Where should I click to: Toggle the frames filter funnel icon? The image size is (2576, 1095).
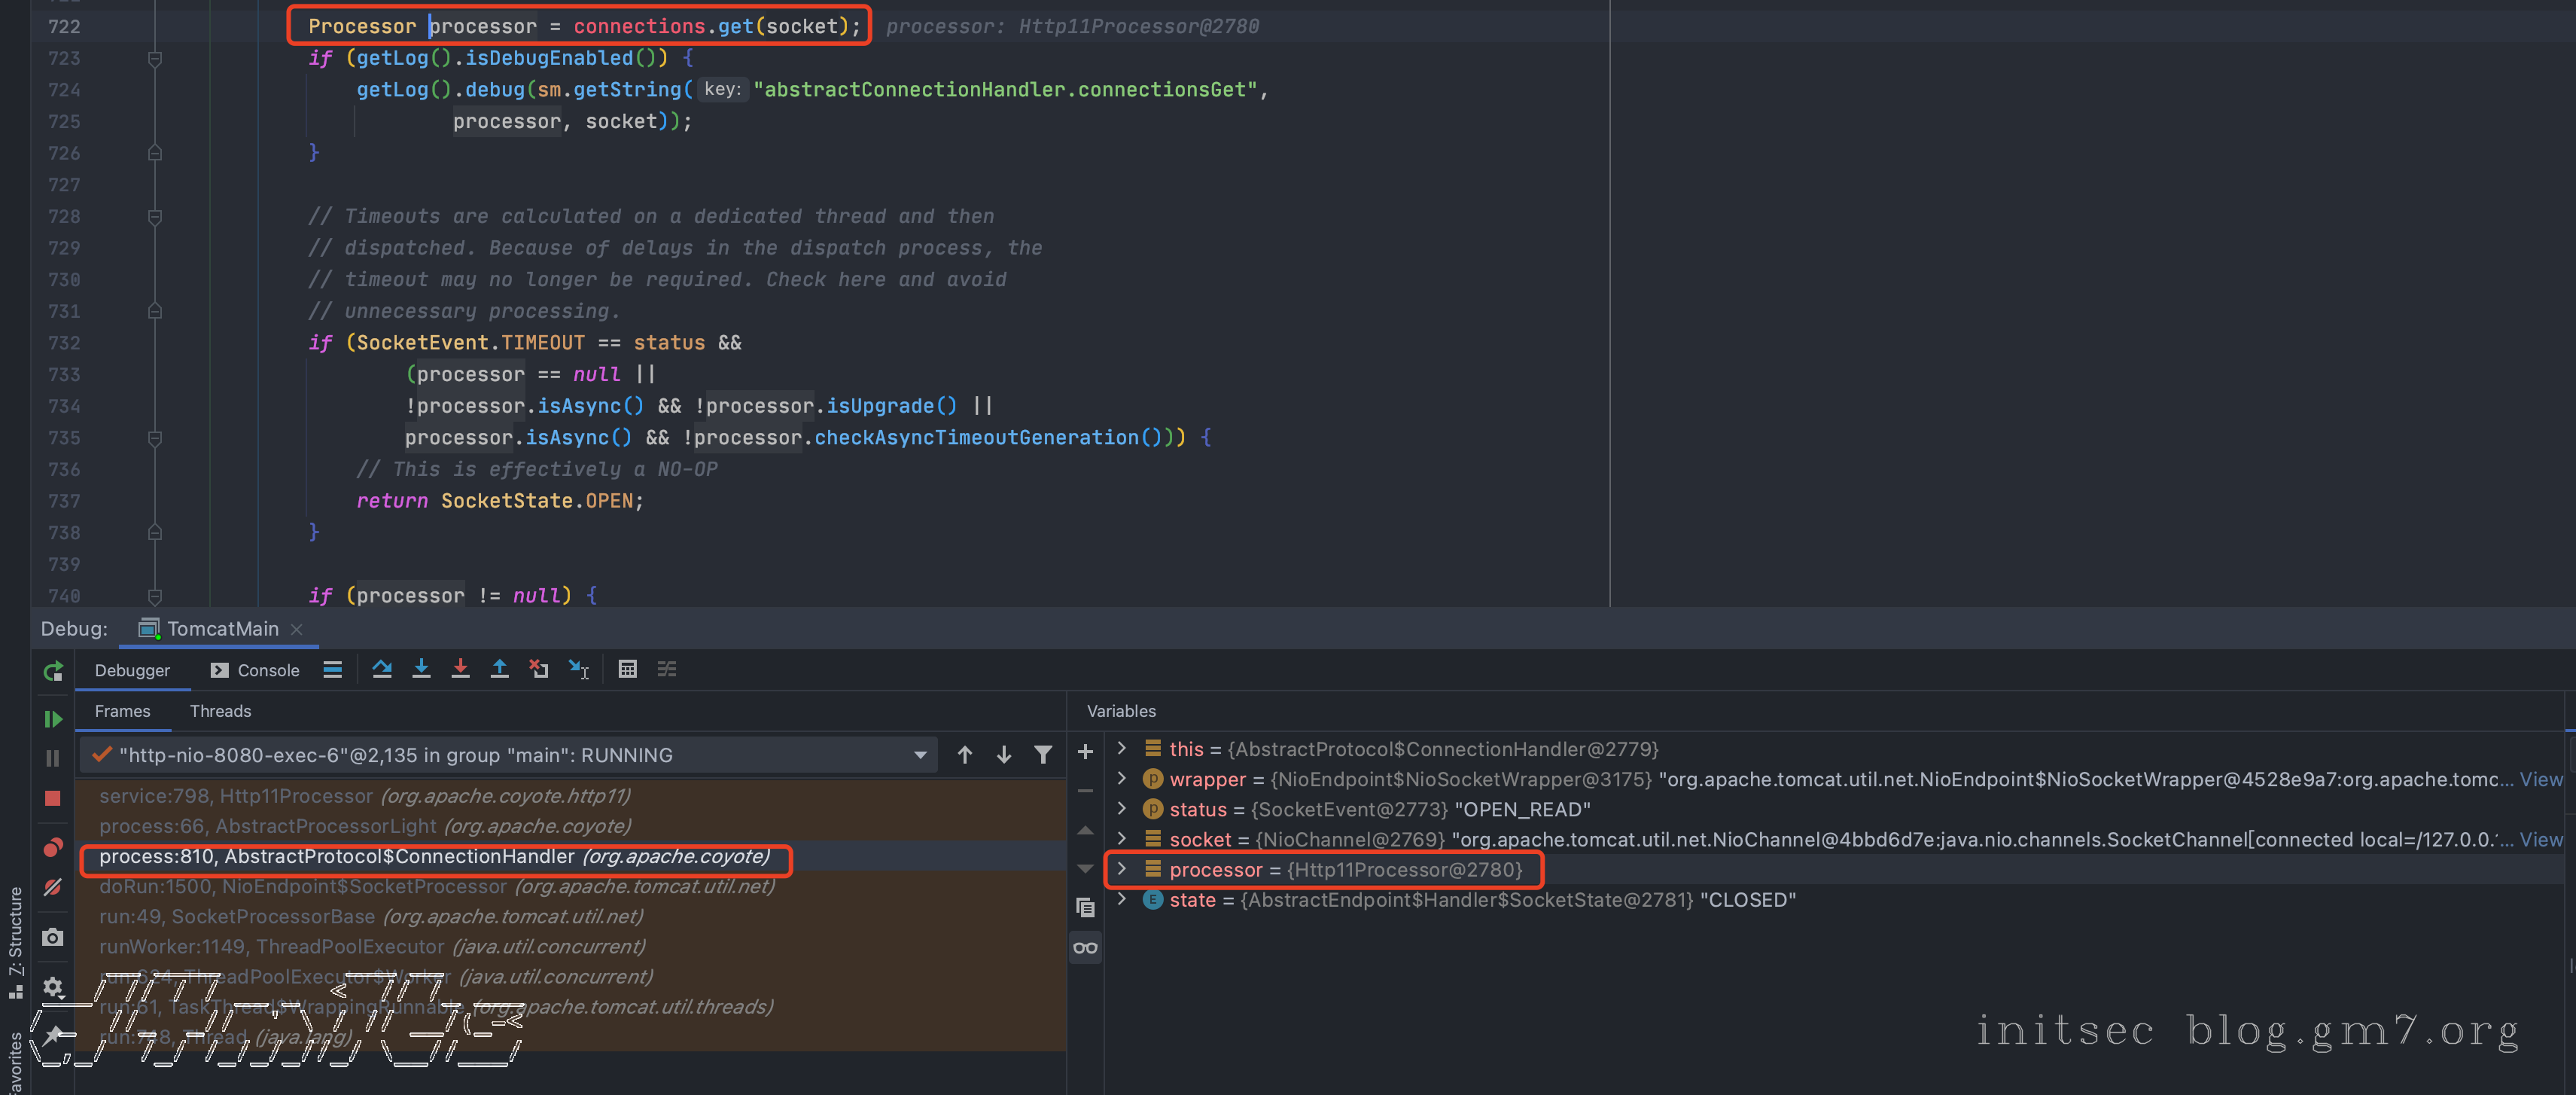[1043, 755]
